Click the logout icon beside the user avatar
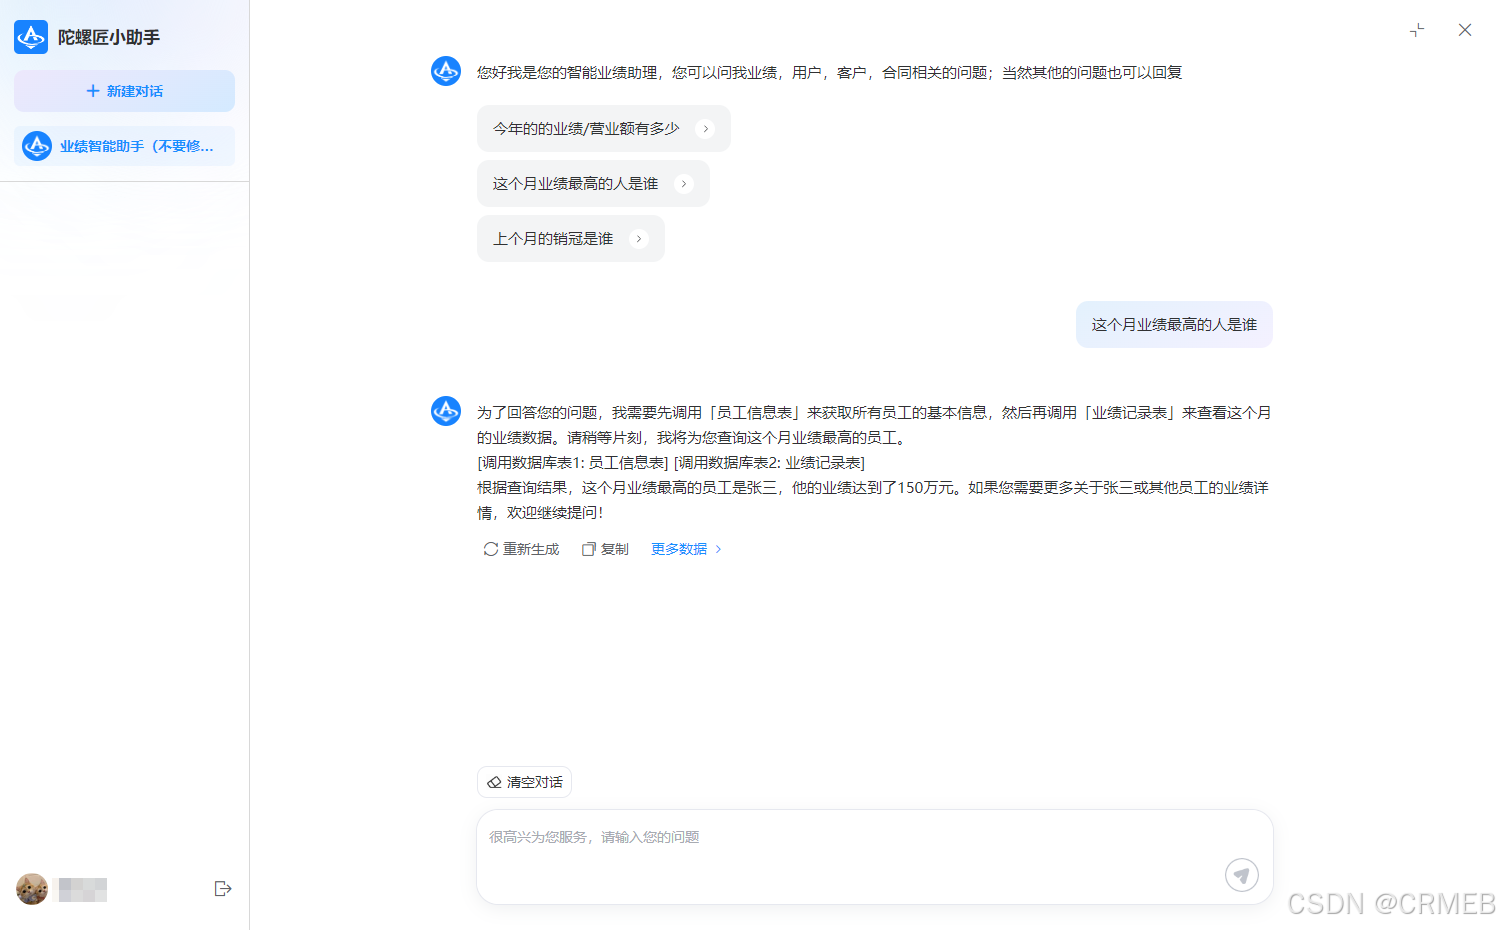The height and width of the screenshot is (930, 1500). click(x=223, y=888)
